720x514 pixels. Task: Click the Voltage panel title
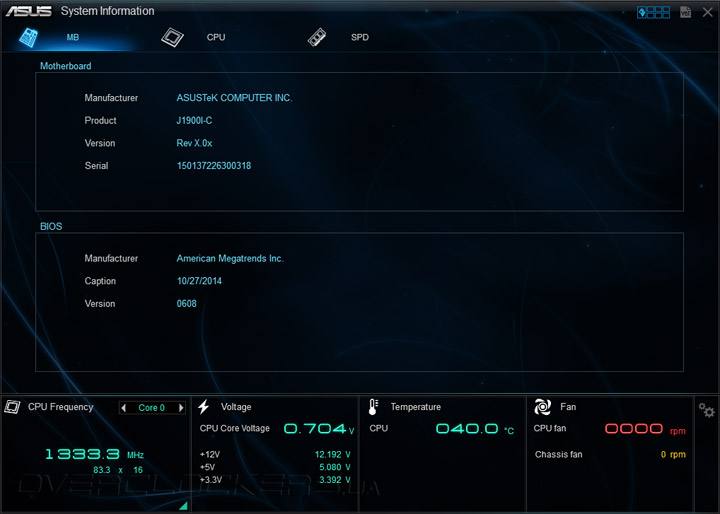pyautogui.click(x=236, y=407)
